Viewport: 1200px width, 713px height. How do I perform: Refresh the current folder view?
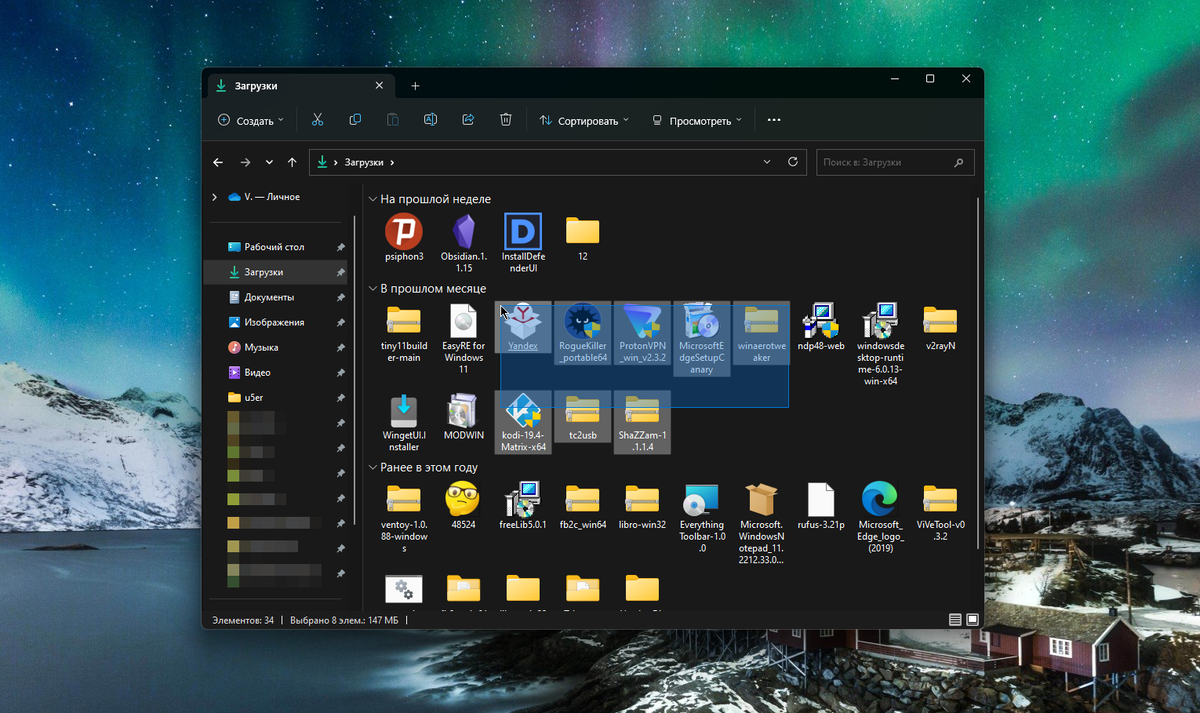pos(793,162)
